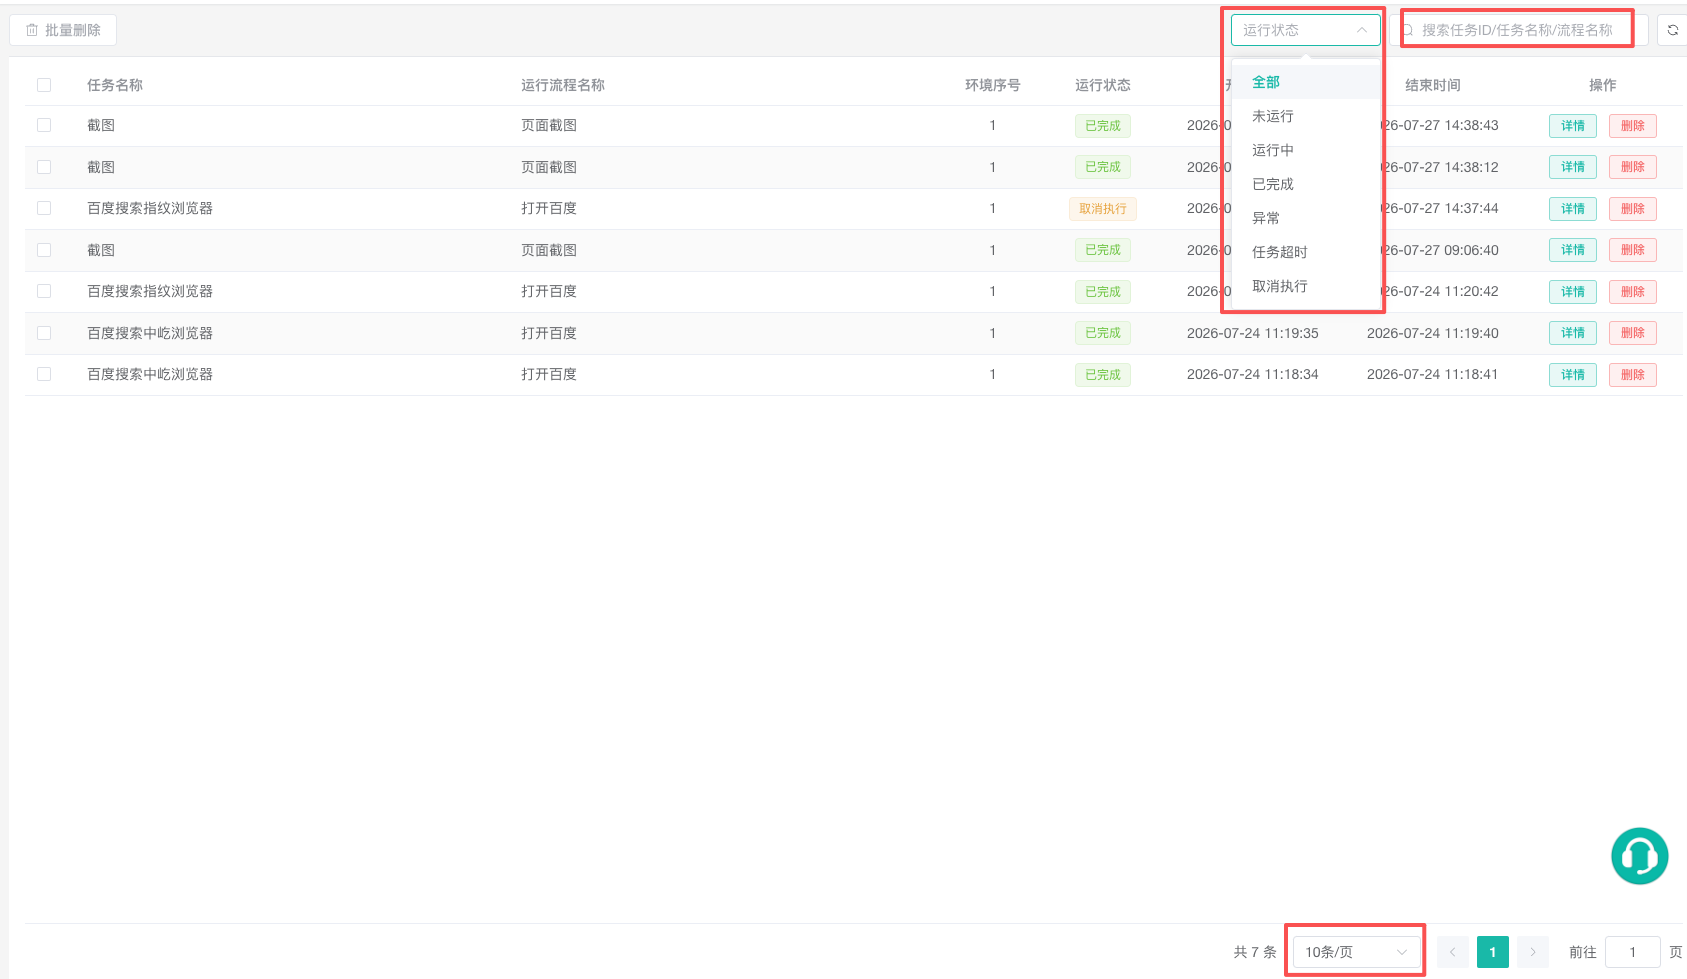Image resolution: width=1687 pixels, height=979 pixels.
Task: Toggle the select-all checkbox in header
Action: [44, 85]
